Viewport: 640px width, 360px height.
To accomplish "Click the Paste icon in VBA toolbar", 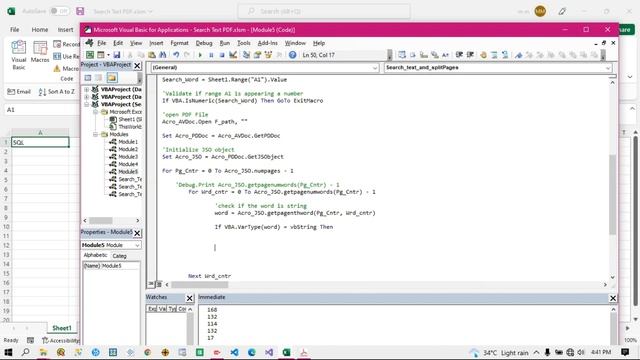I will point(152,55).
